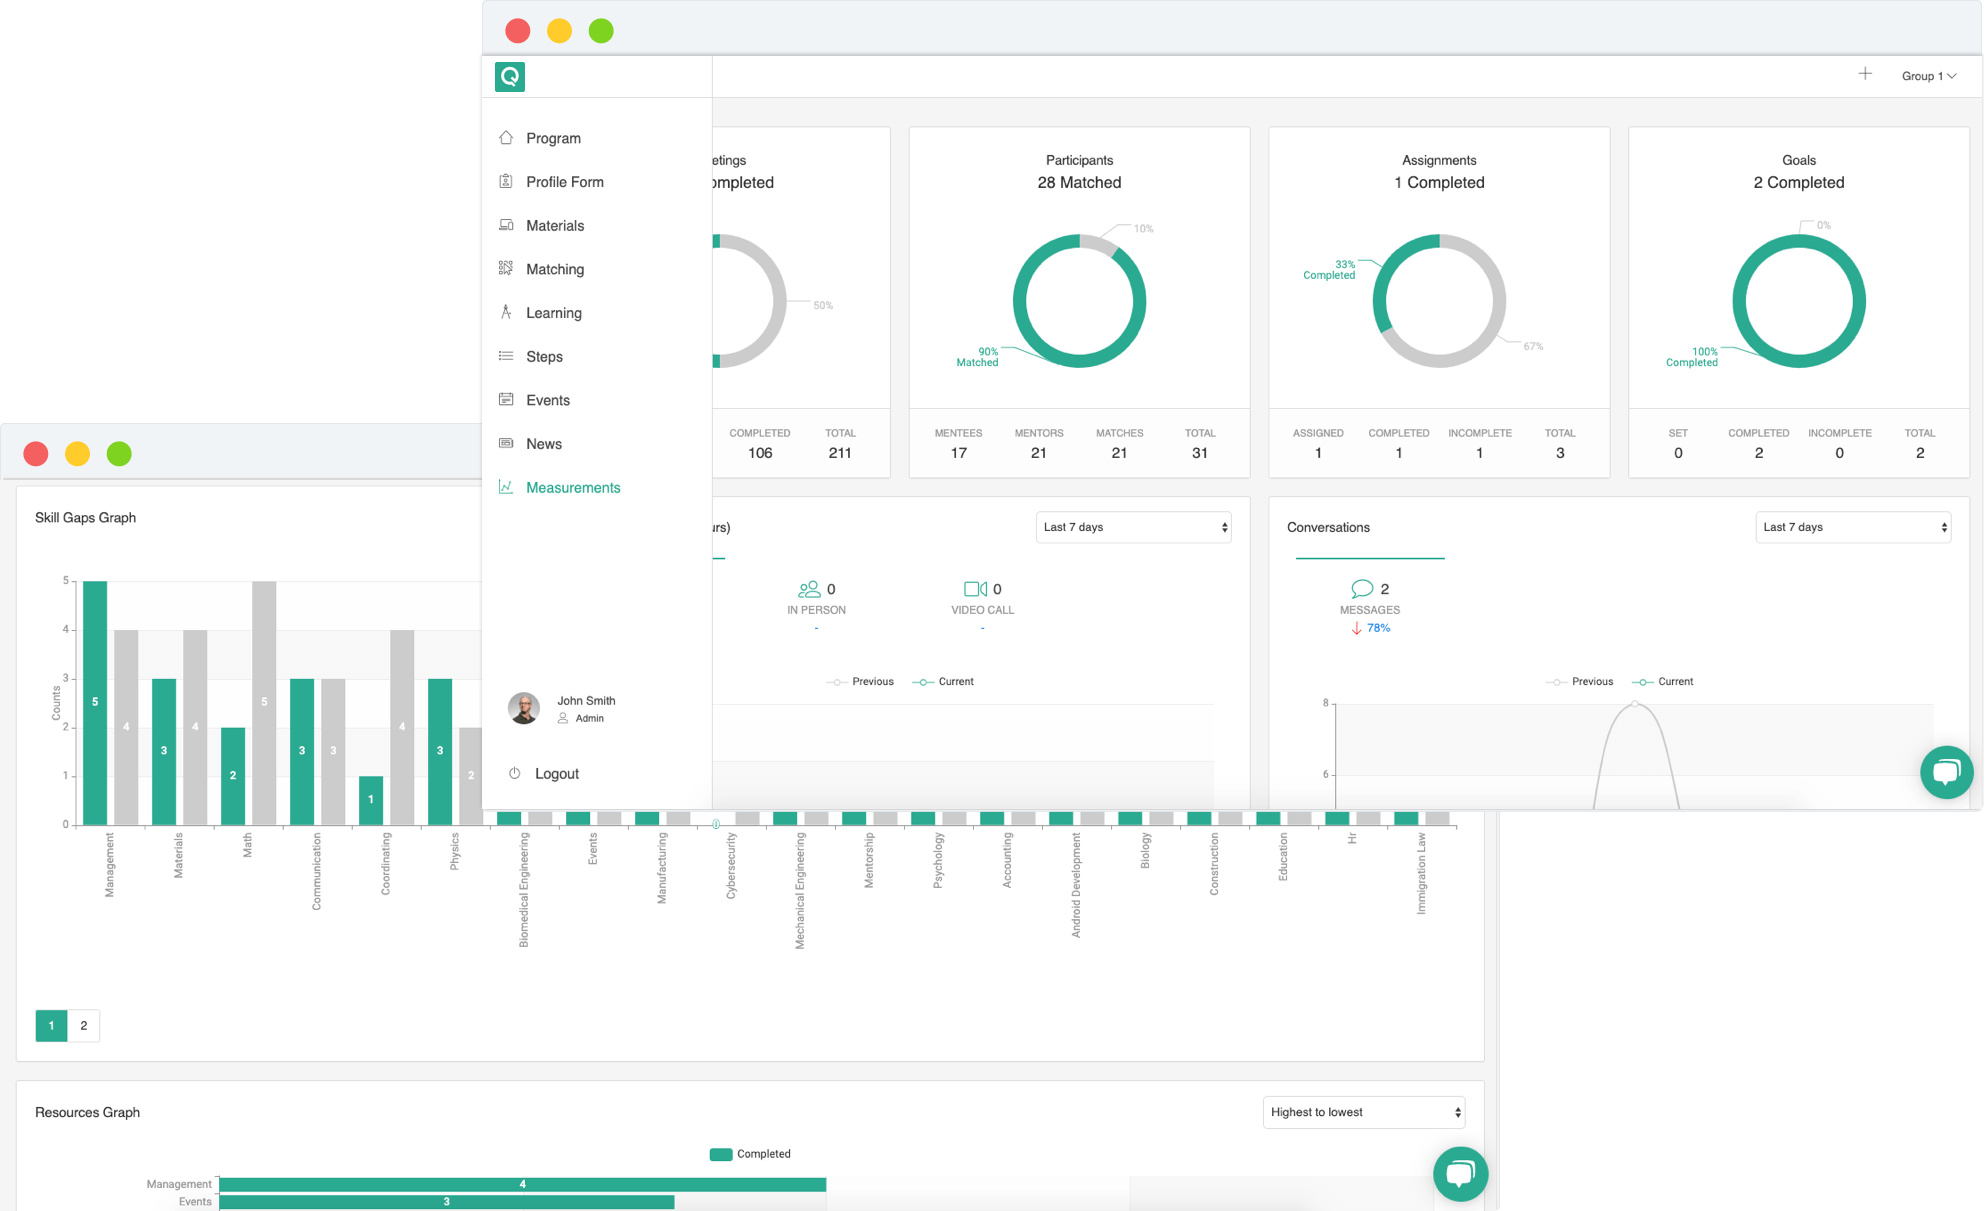Go to Matching section
This screenshot has height=1211, width=1986.
[x=555, y=269]
